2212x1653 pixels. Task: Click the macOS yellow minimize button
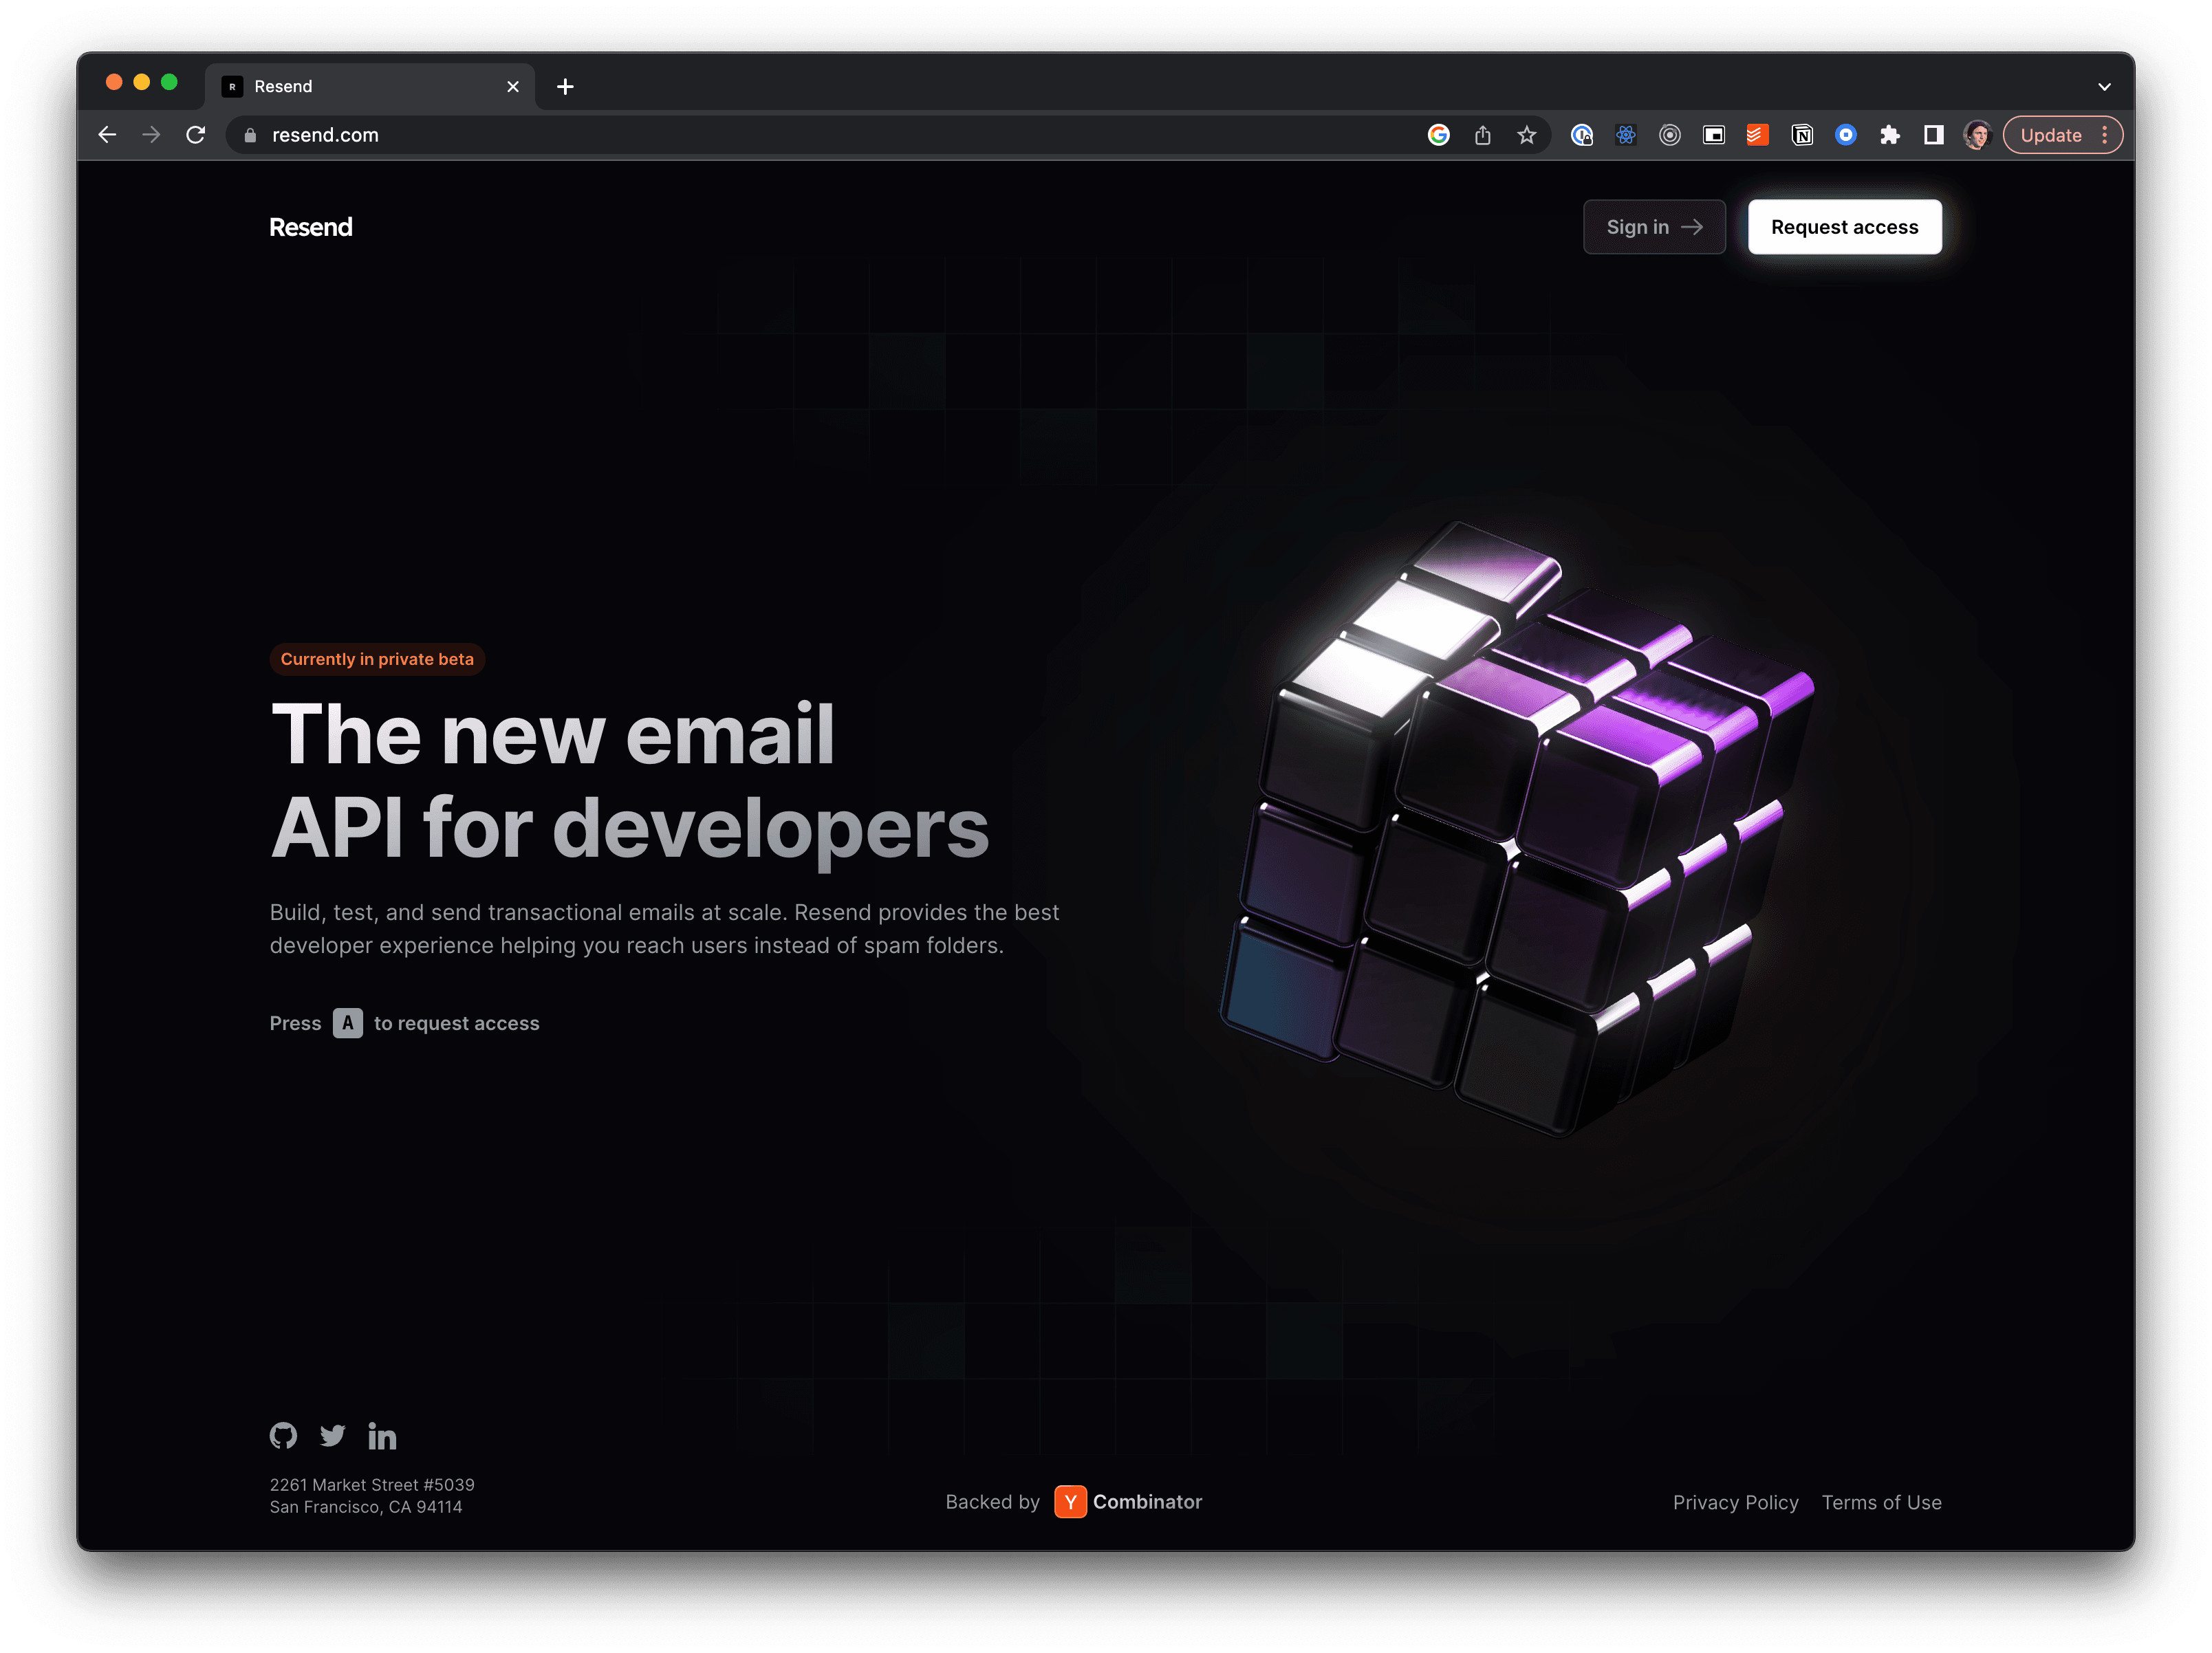(142, 83)
